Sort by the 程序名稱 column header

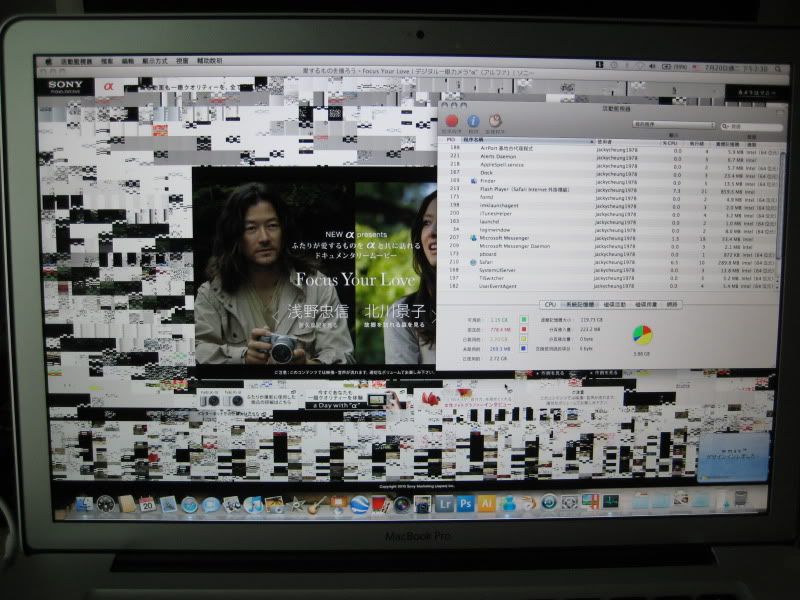click(528, 140)
